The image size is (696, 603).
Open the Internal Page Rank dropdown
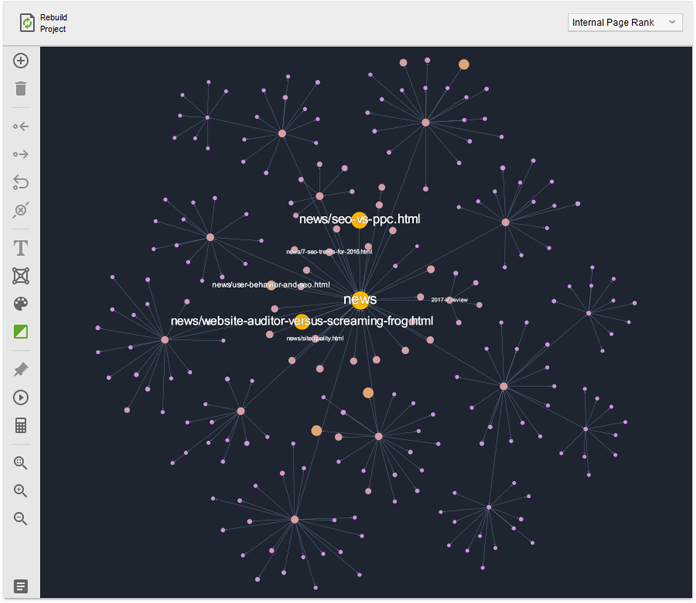625,22
